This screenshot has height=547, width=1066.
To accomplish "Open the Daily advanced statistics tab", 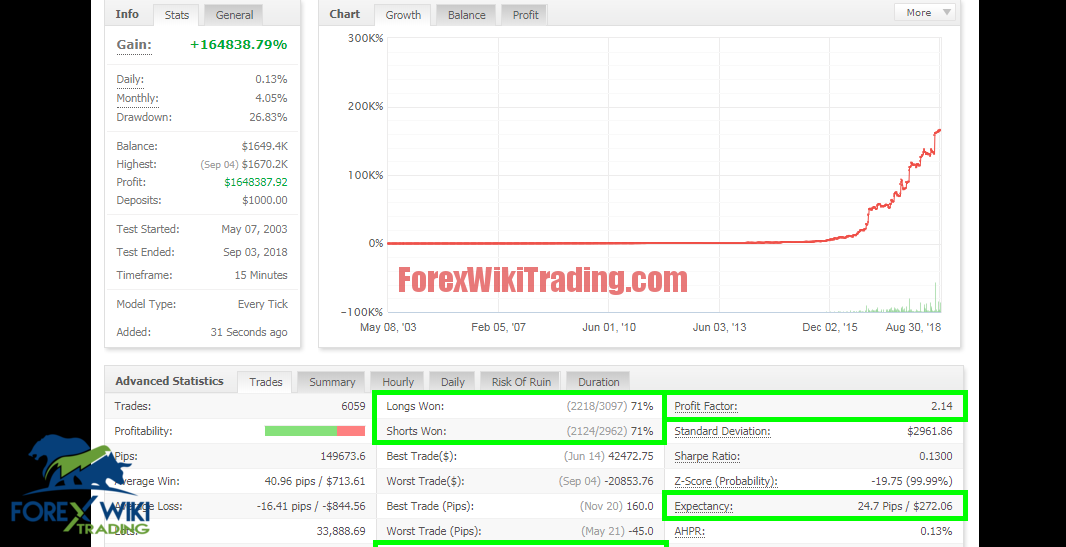I will (x=452, y=382).
